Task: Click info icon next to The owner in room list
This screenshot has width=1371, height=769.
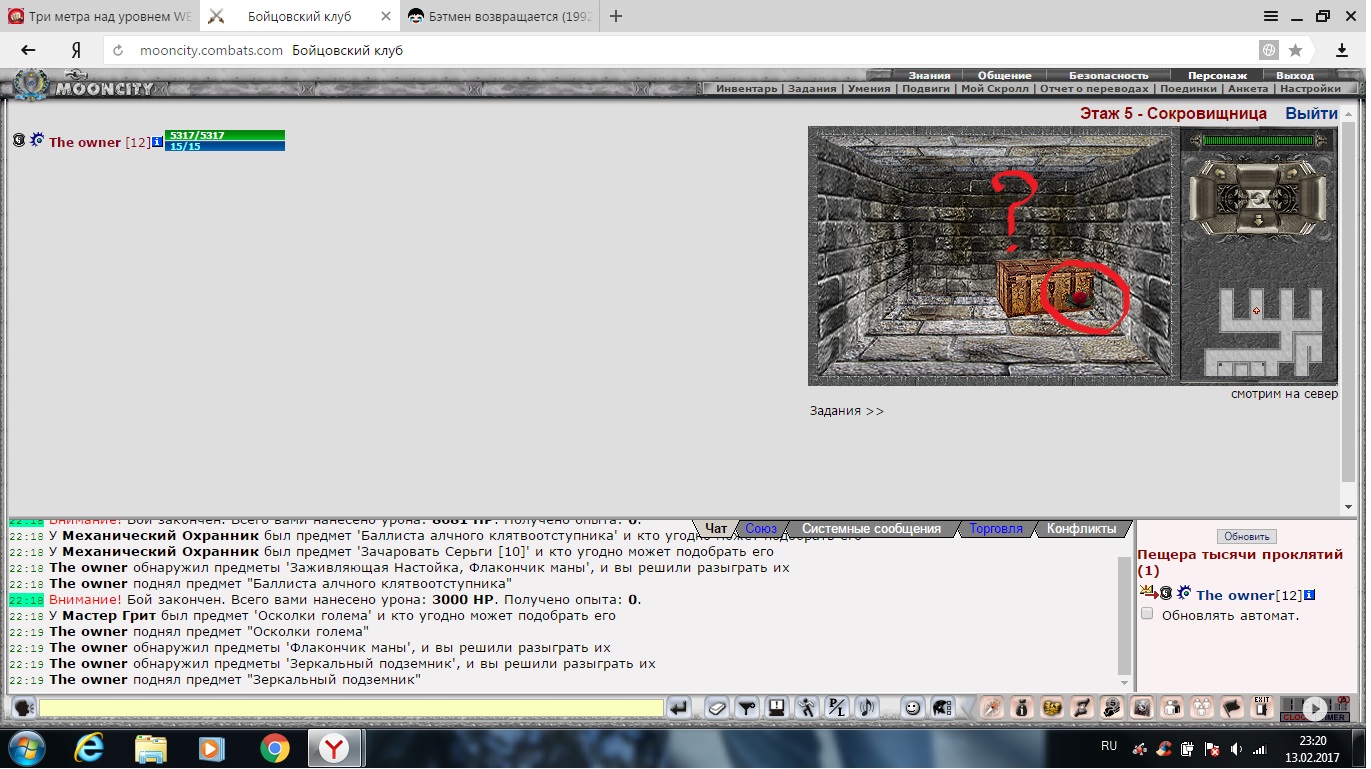Action: 1309,595
